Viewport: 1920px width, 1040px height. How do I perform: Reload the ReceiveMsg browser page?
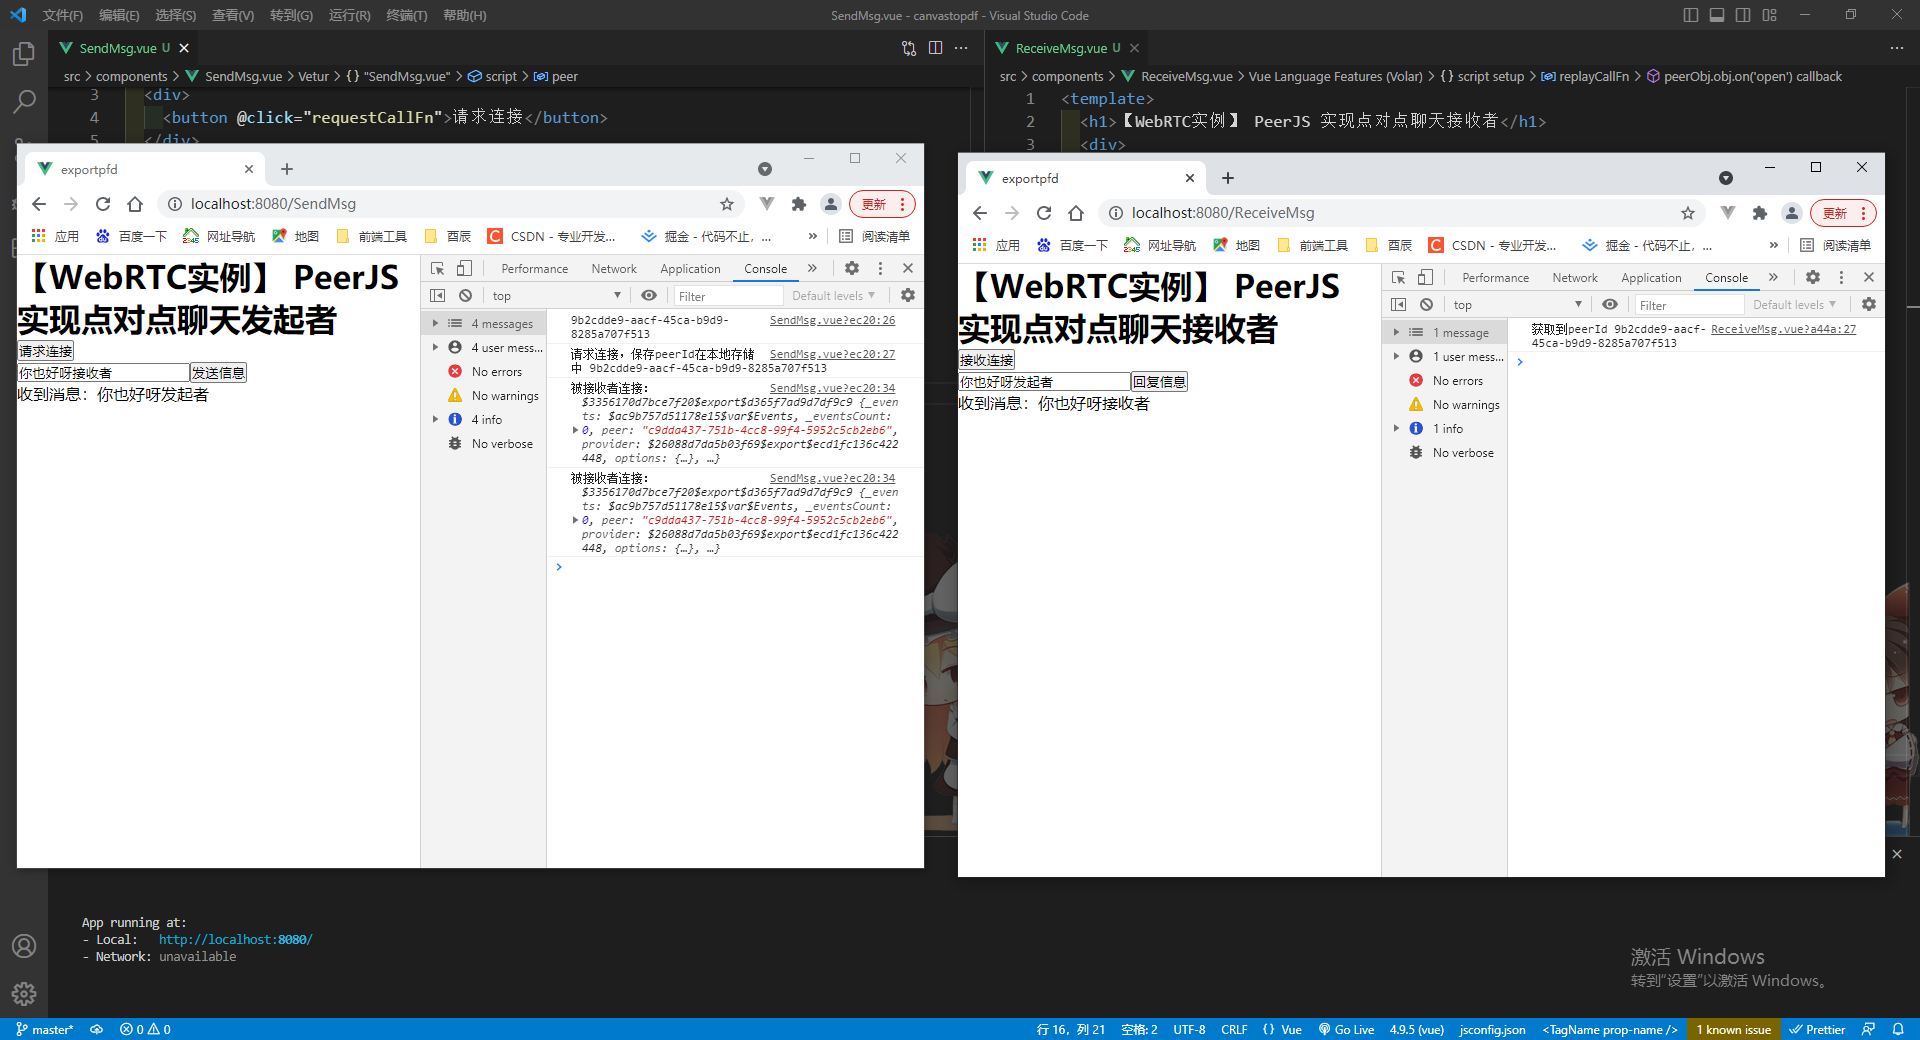pos(1044,213)
